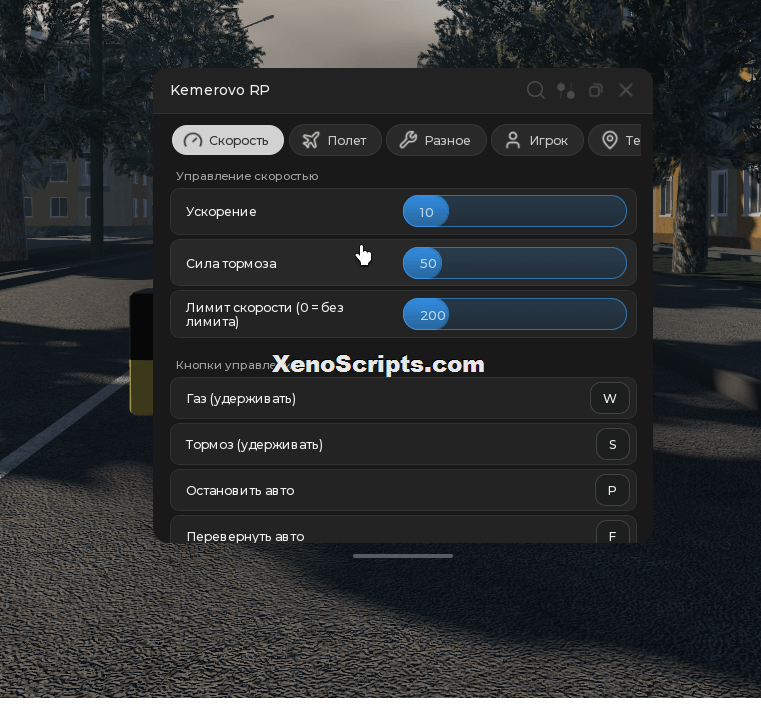Change the W keybind for Газ

coord(610,398)
